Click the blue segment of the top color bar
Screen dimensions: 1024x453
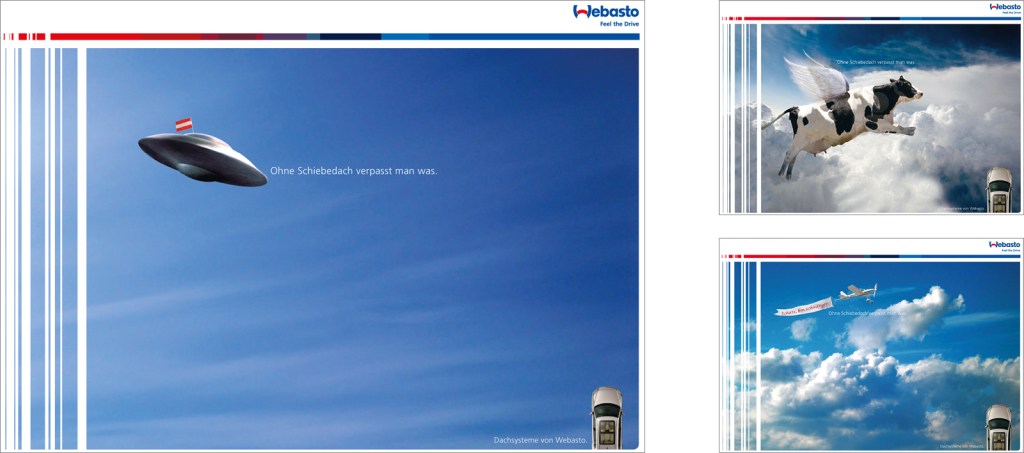[520, 37]
